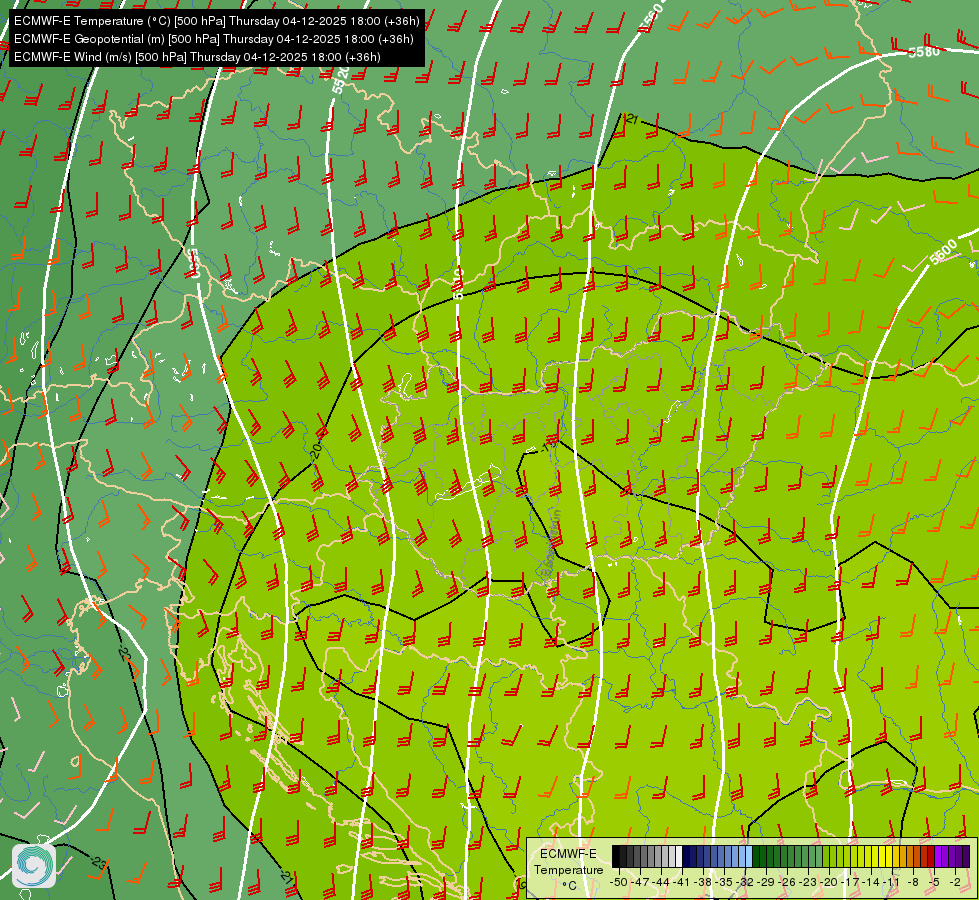Screen dimensions: 979x900
Task: Click the -35 legend scale value
Action: point(724,882)
